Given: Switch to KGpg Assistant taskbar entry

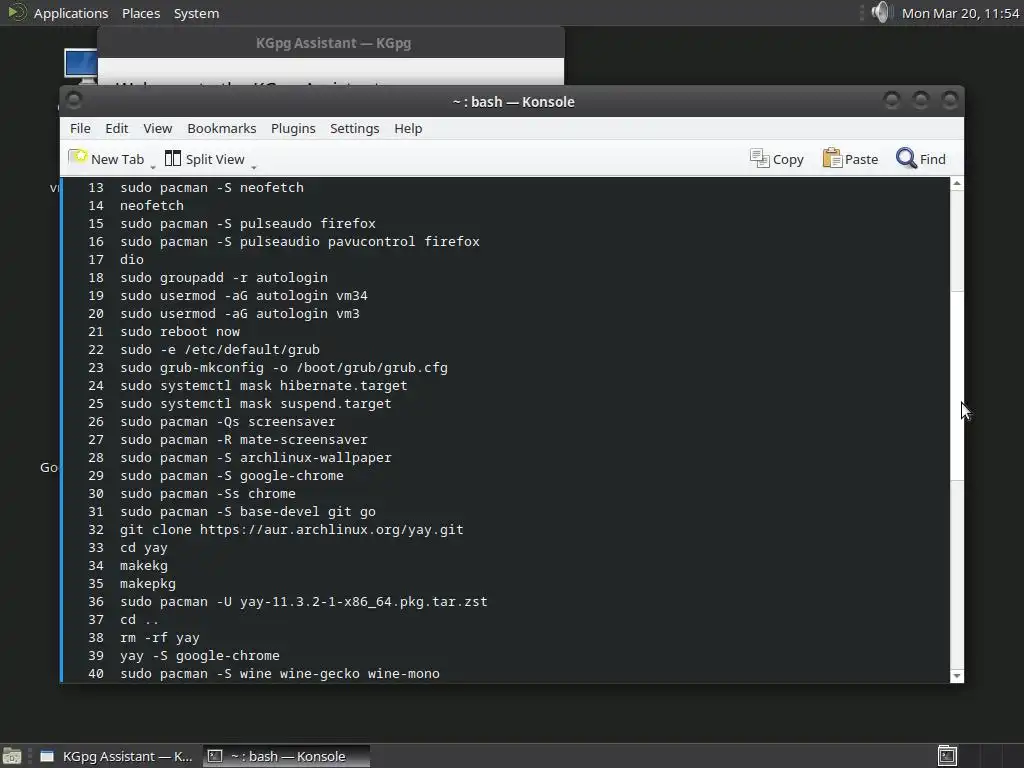Looking at the screenshot, I should [116, 756].
